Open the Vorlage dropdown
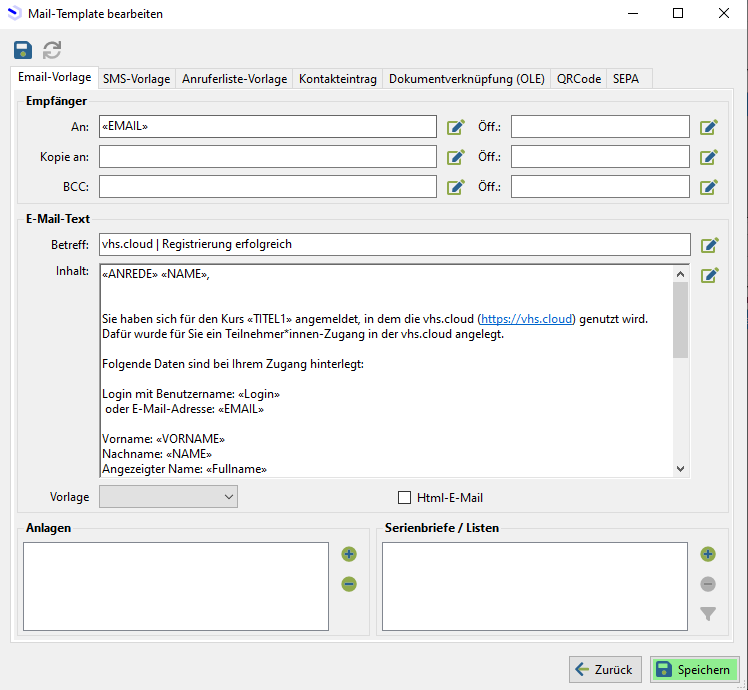The image size is (748, 690). tap(168, 497)
